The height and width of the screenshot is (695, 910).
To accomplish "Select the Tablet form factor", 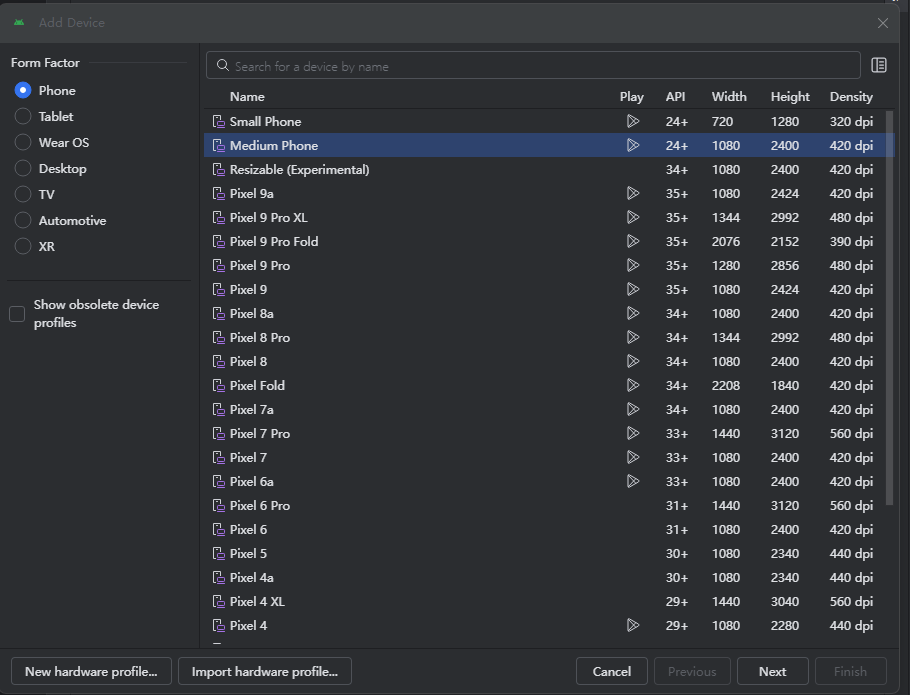I will pyautogui.click(x=23, y=117).
